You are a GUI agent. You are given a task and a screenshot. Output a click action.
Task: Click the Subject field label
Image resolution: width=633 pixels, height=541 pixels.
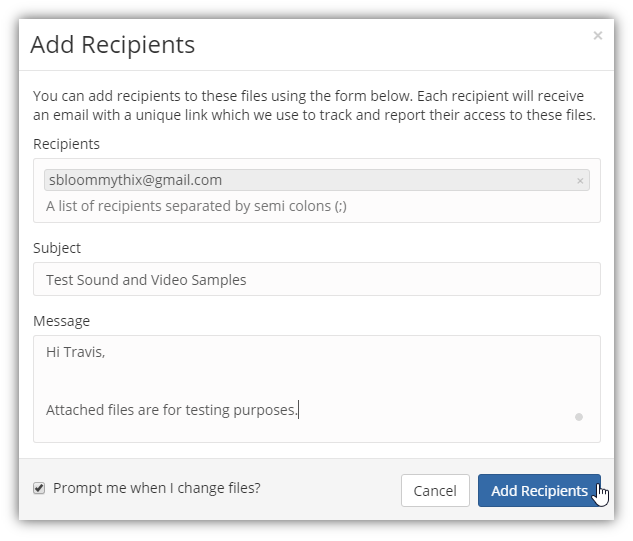coord(57,248)
